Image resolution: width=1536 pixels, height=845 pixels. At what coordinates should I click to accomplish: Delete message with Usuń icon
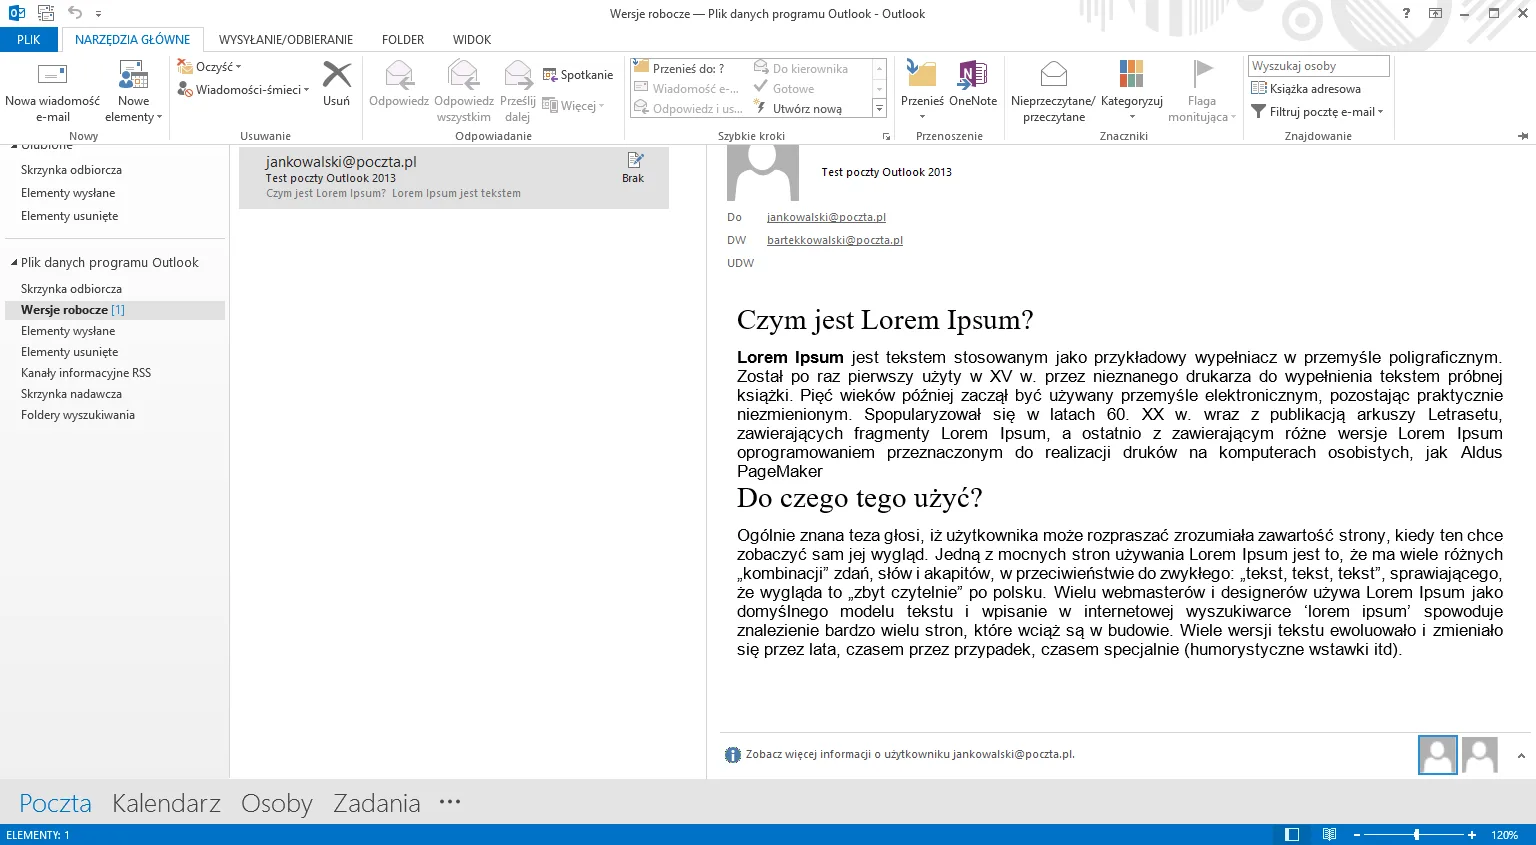[x=337, y=84]
